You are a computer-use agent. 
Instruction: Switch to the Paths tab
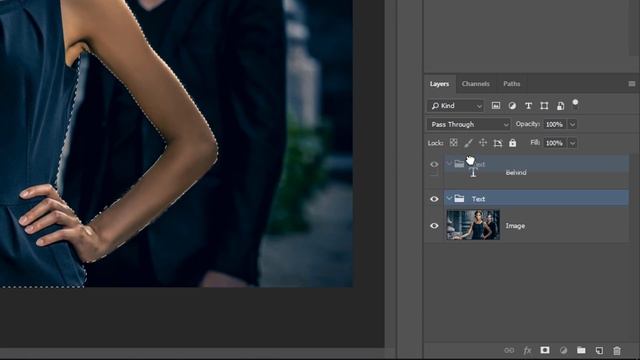[x=511, y=84]
